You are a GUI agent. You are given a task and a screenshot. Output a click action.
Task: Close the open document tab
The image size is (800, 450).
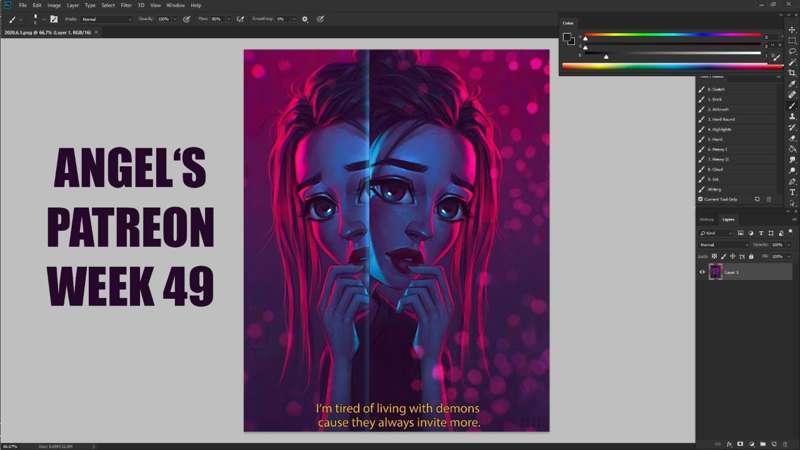96,32
